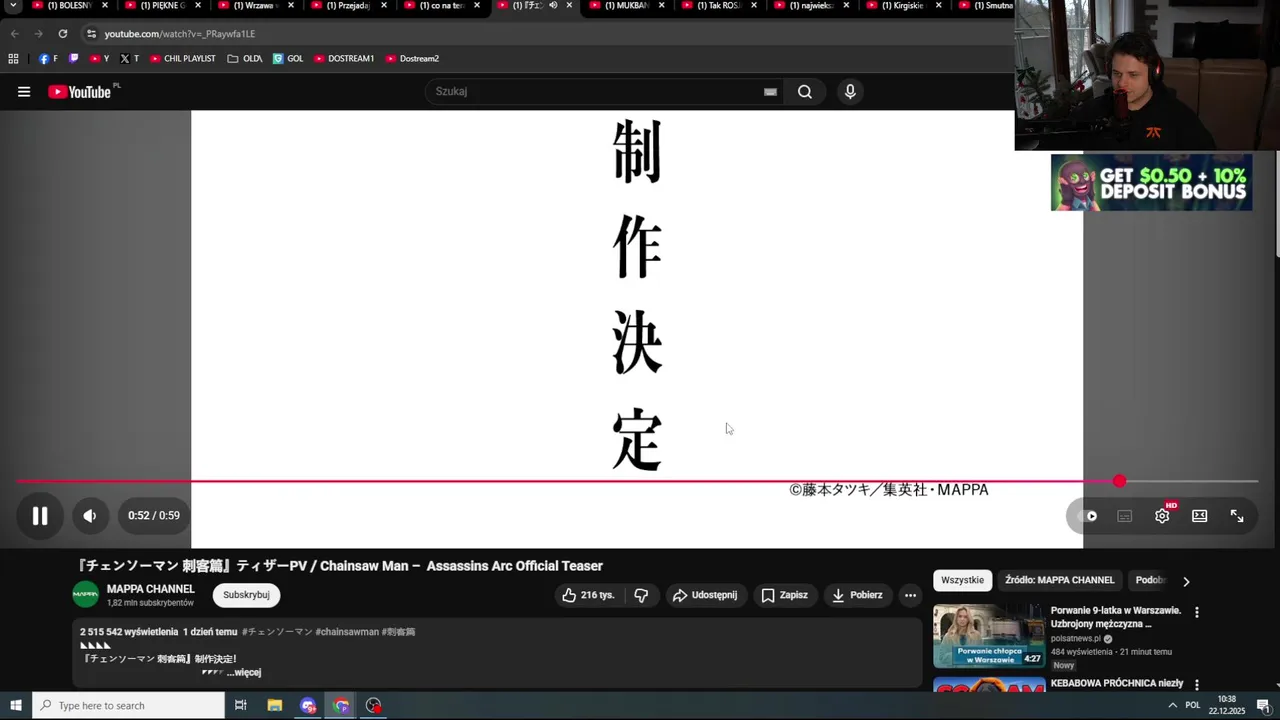Click the magnifier search button
This screenshot has height=720, width=1280.
[805, 92]
